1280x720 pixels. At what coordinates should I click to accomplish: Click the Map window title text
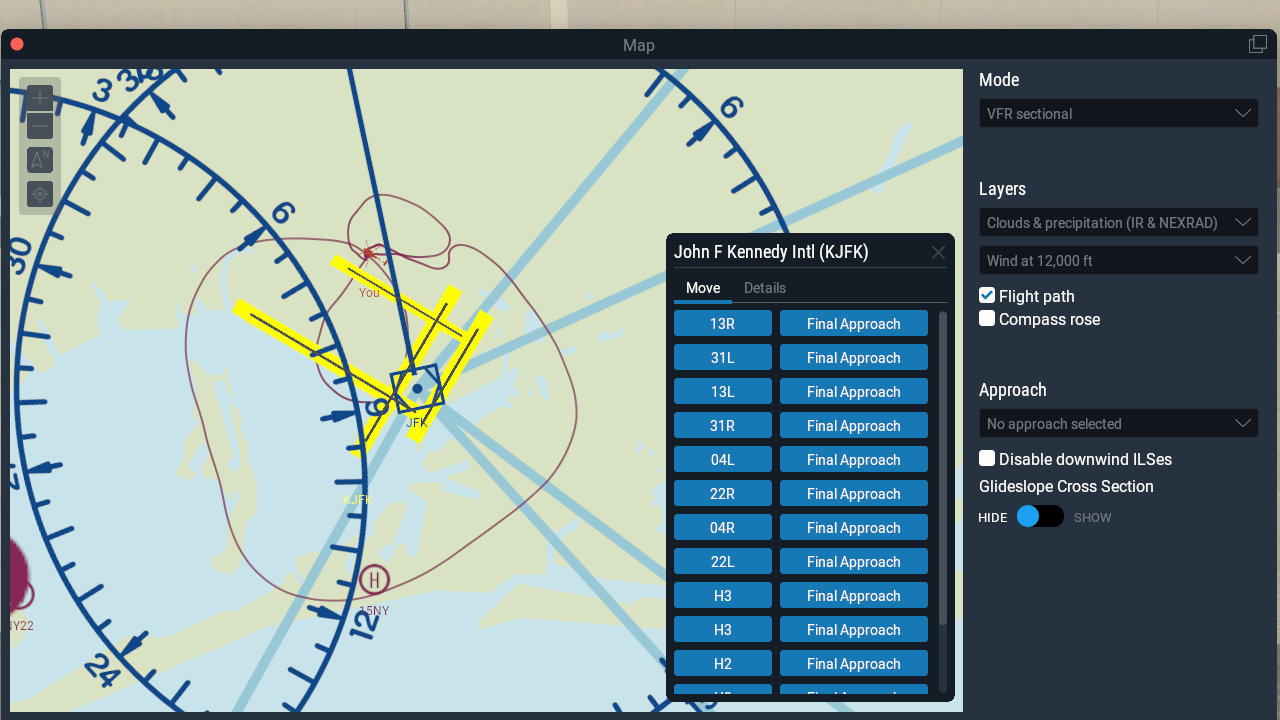click(x=639, y=45)
